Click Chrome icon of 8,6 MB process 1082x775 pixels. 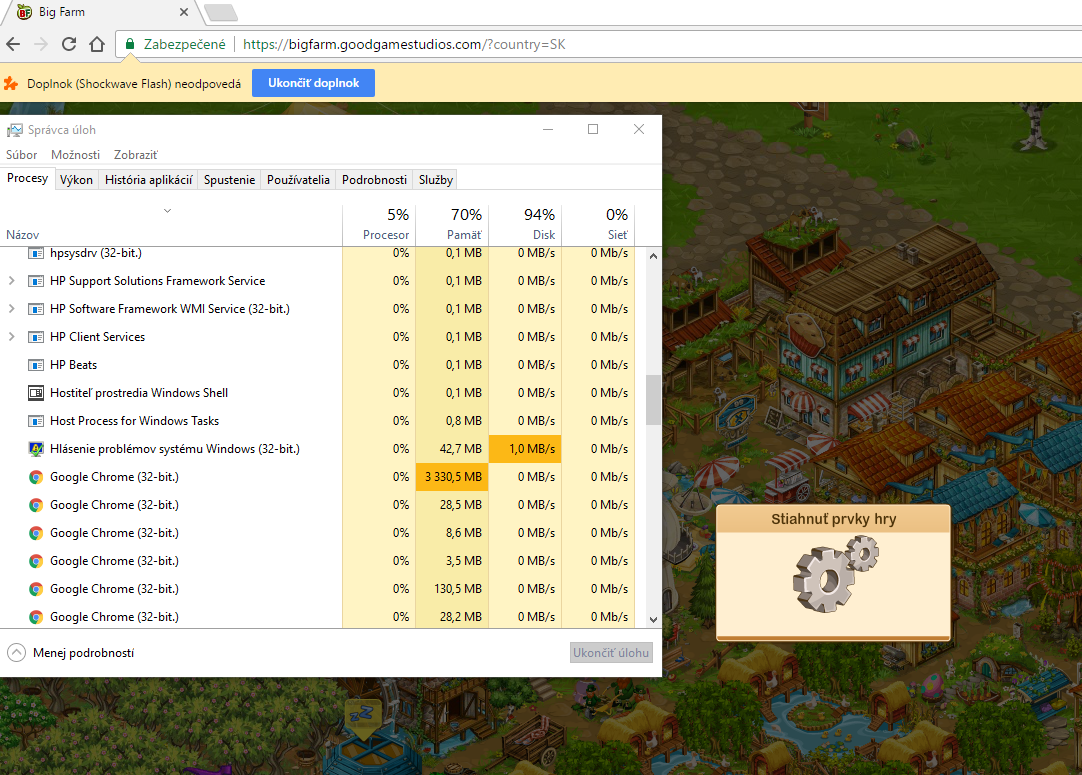tap(36, 533)
